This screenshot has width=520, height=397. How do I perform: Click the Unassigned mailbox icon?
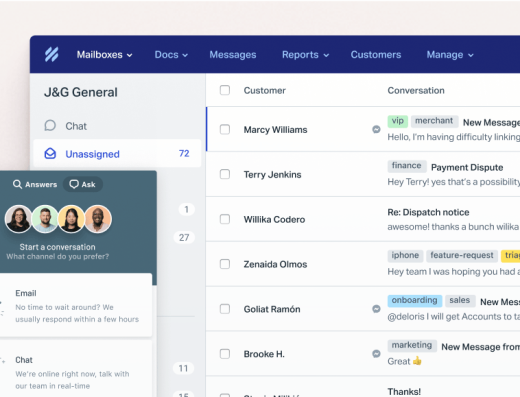tap(50, 154)
